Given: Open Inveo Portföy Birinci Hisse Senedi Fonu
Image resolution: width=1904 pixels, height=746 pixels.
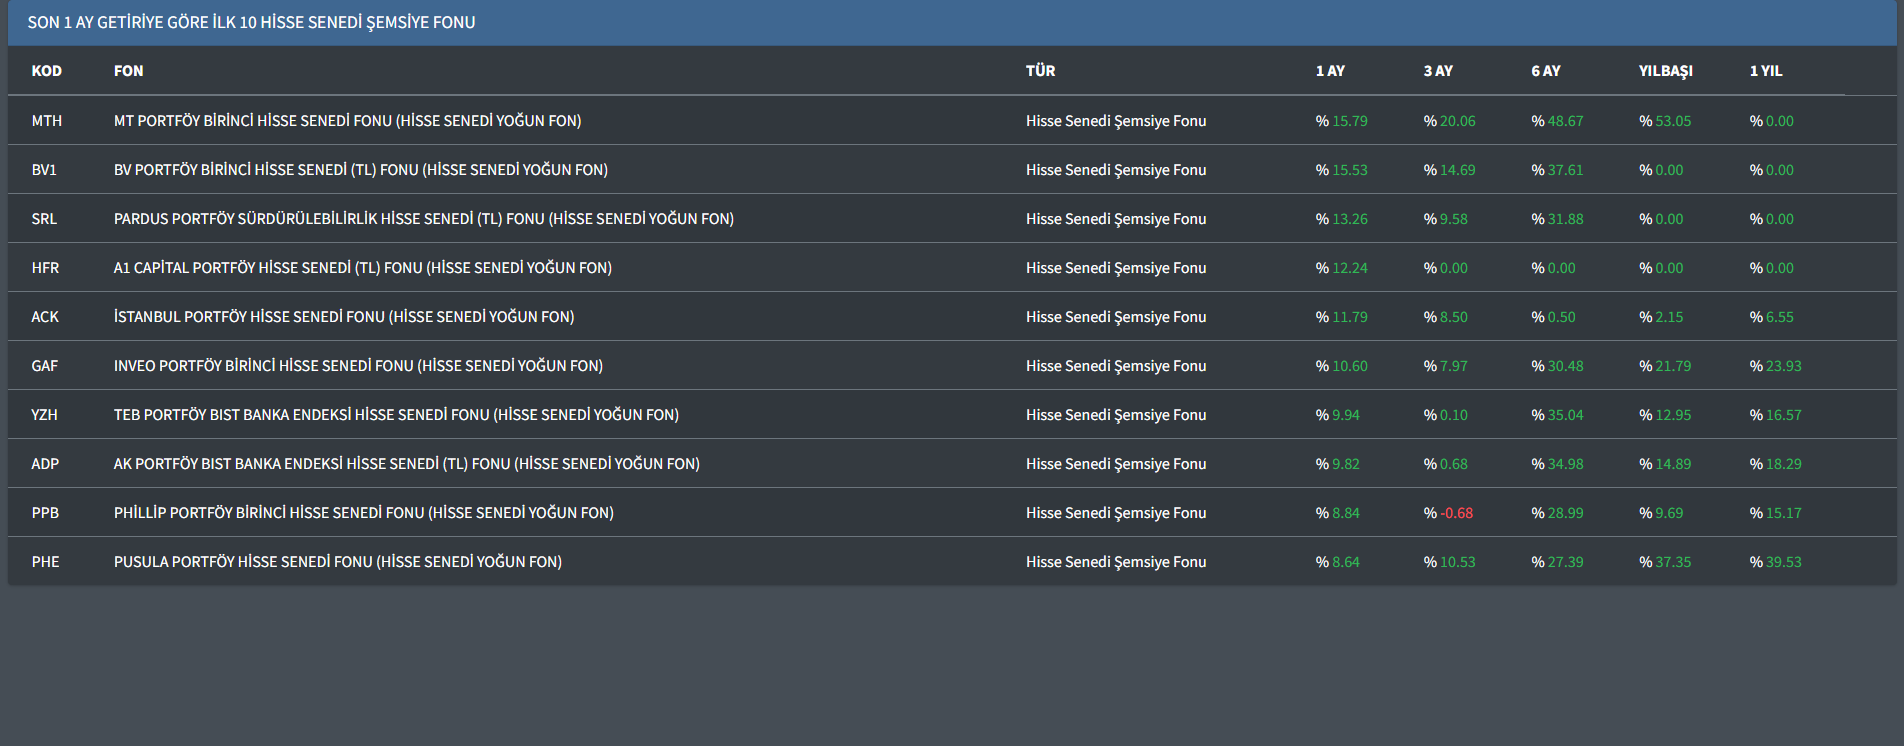Looking at the screenshot, I should pos(358,366).
